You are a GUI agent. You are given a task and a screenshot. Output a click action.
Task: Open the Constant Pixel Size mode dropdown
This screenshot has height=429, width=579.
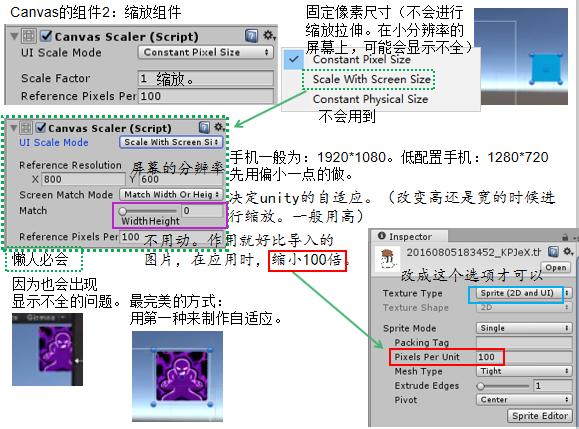tap(206, 52)
